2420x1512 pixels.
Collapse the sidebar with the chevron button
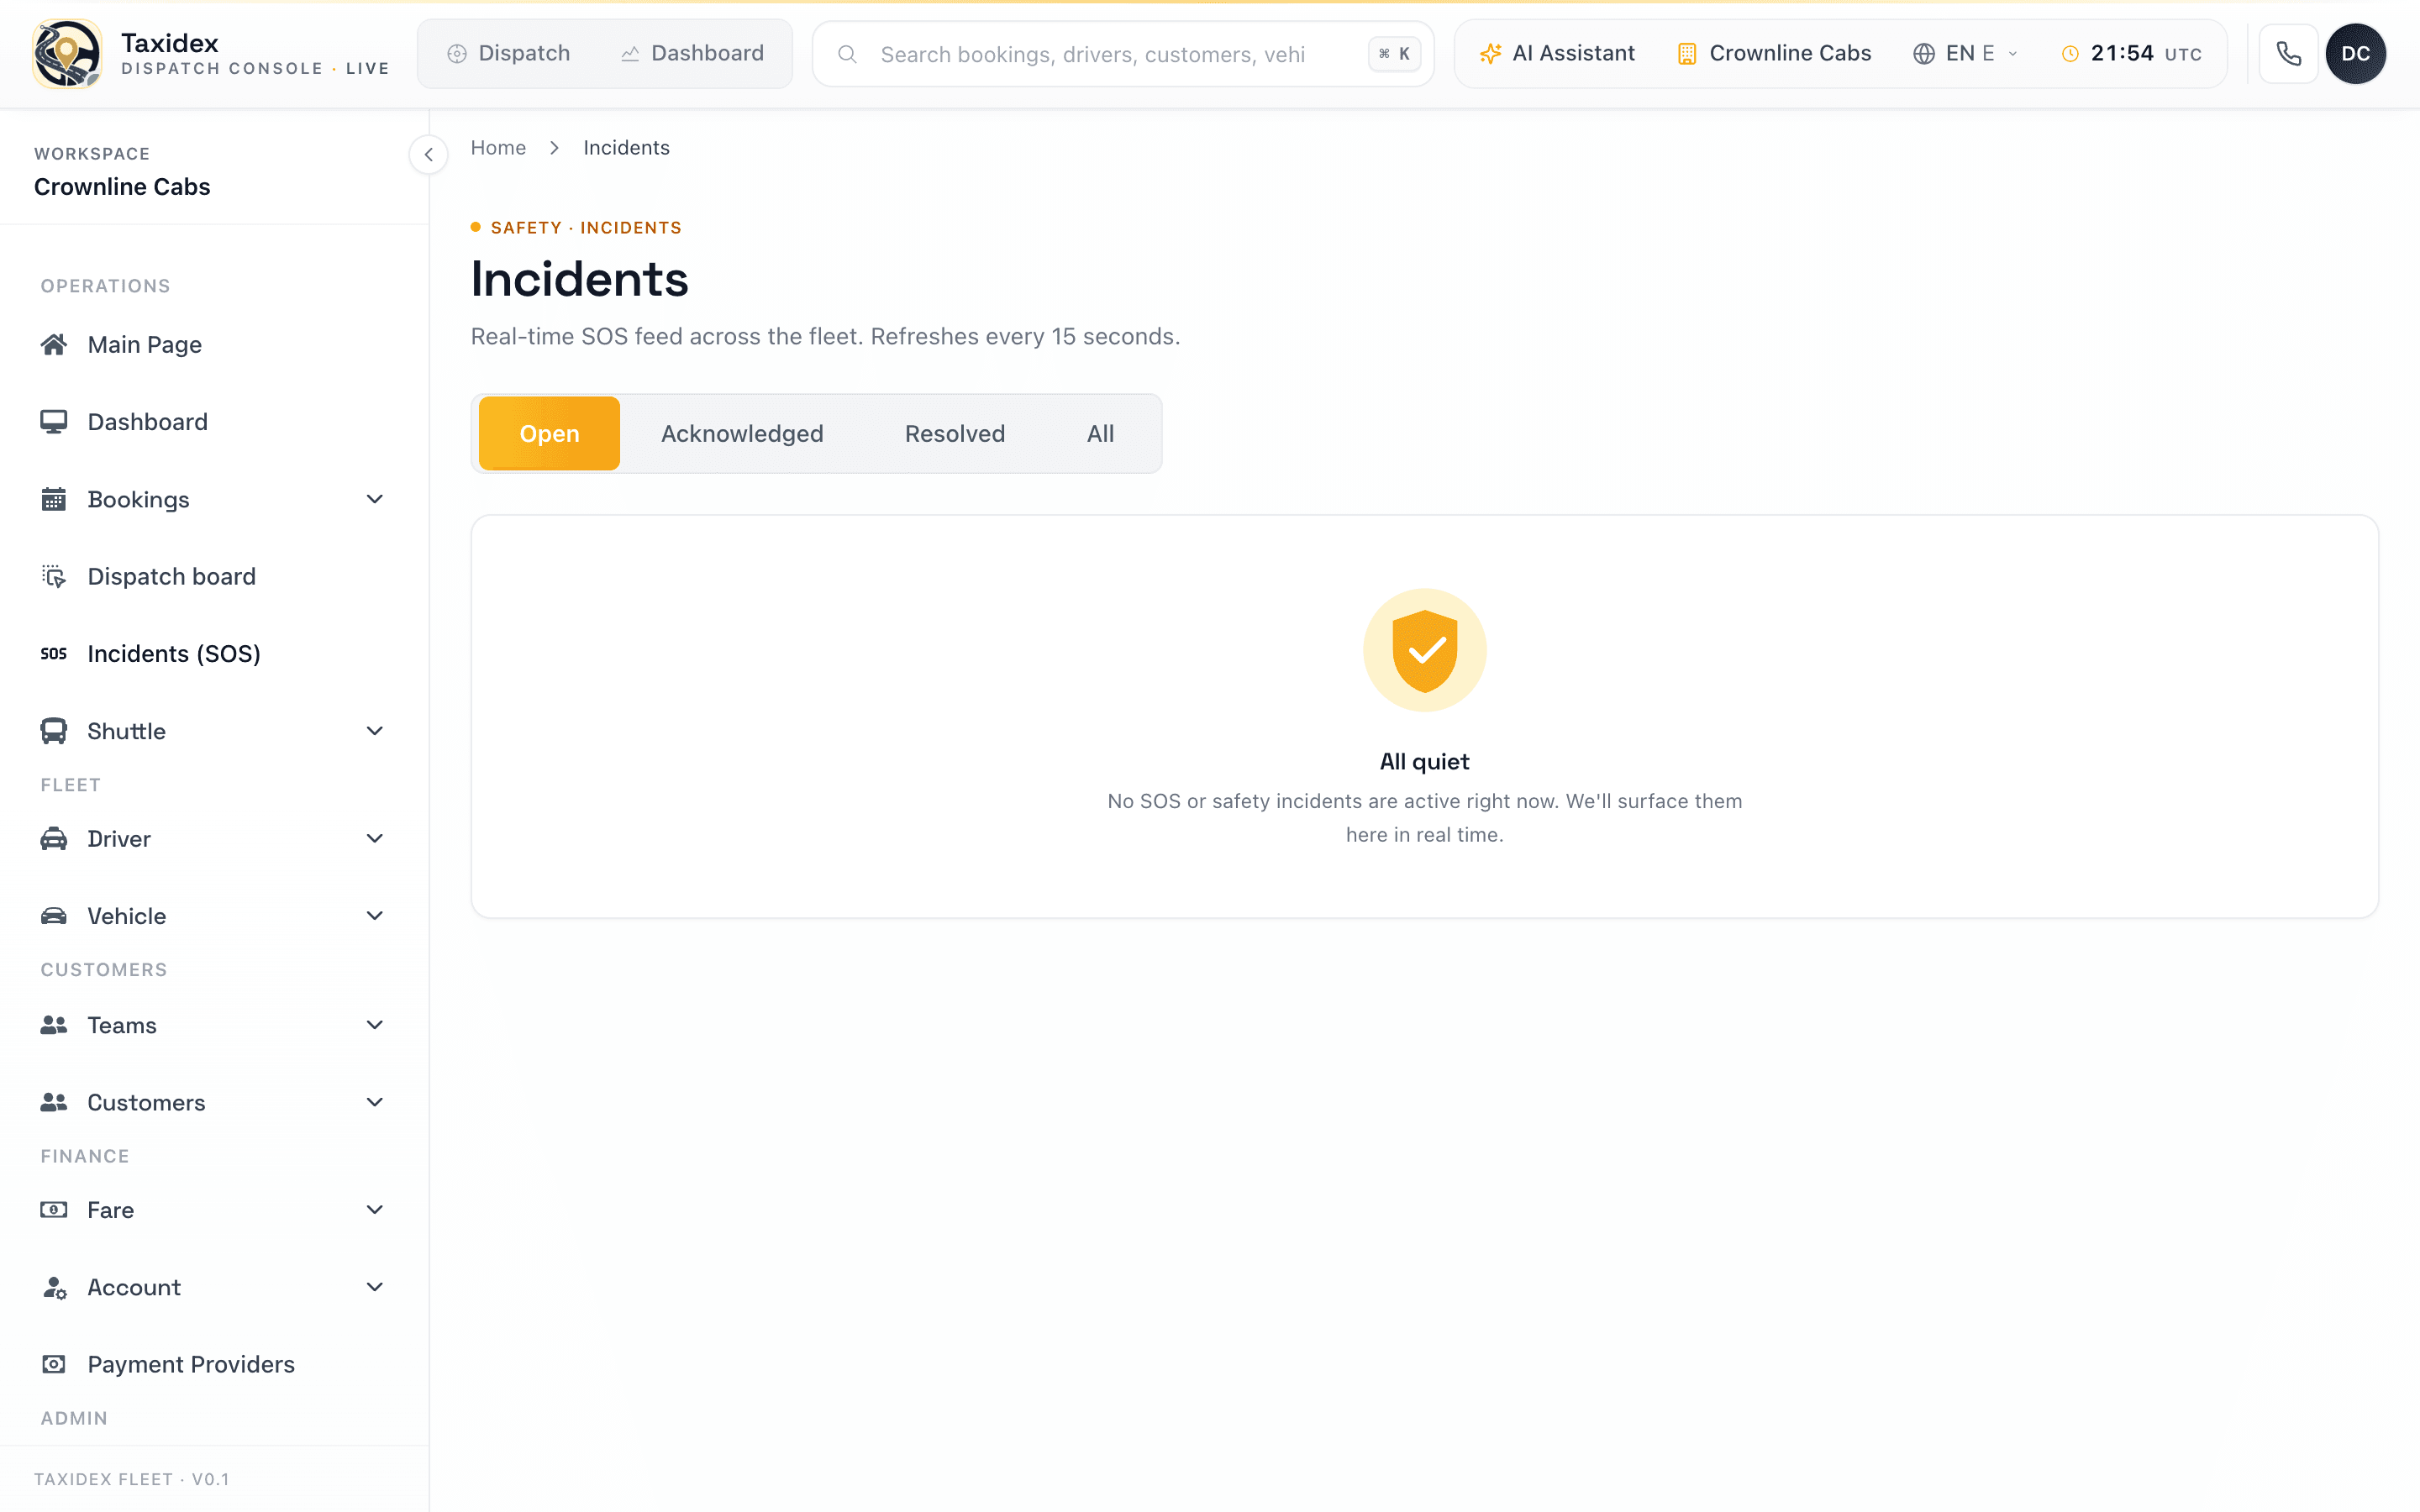pyautogui.click(x=429, y=155)
